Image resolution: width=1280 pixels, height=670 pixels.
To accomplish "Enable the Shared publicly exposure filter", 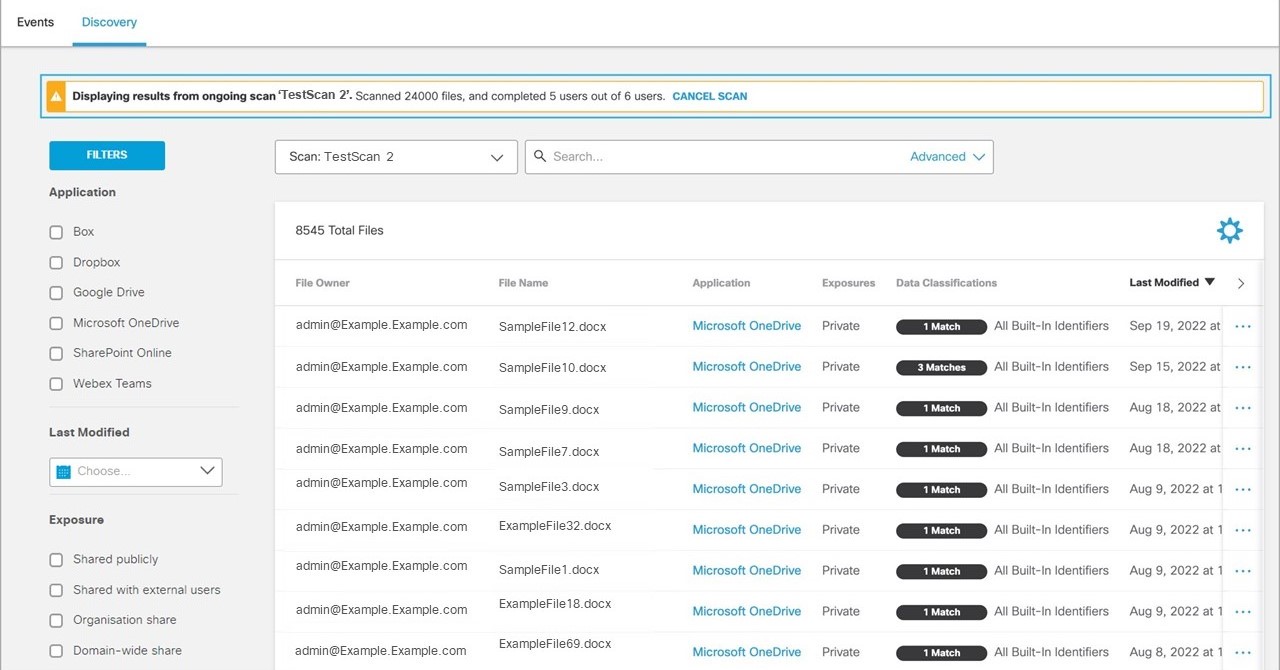I will [56, 560].
